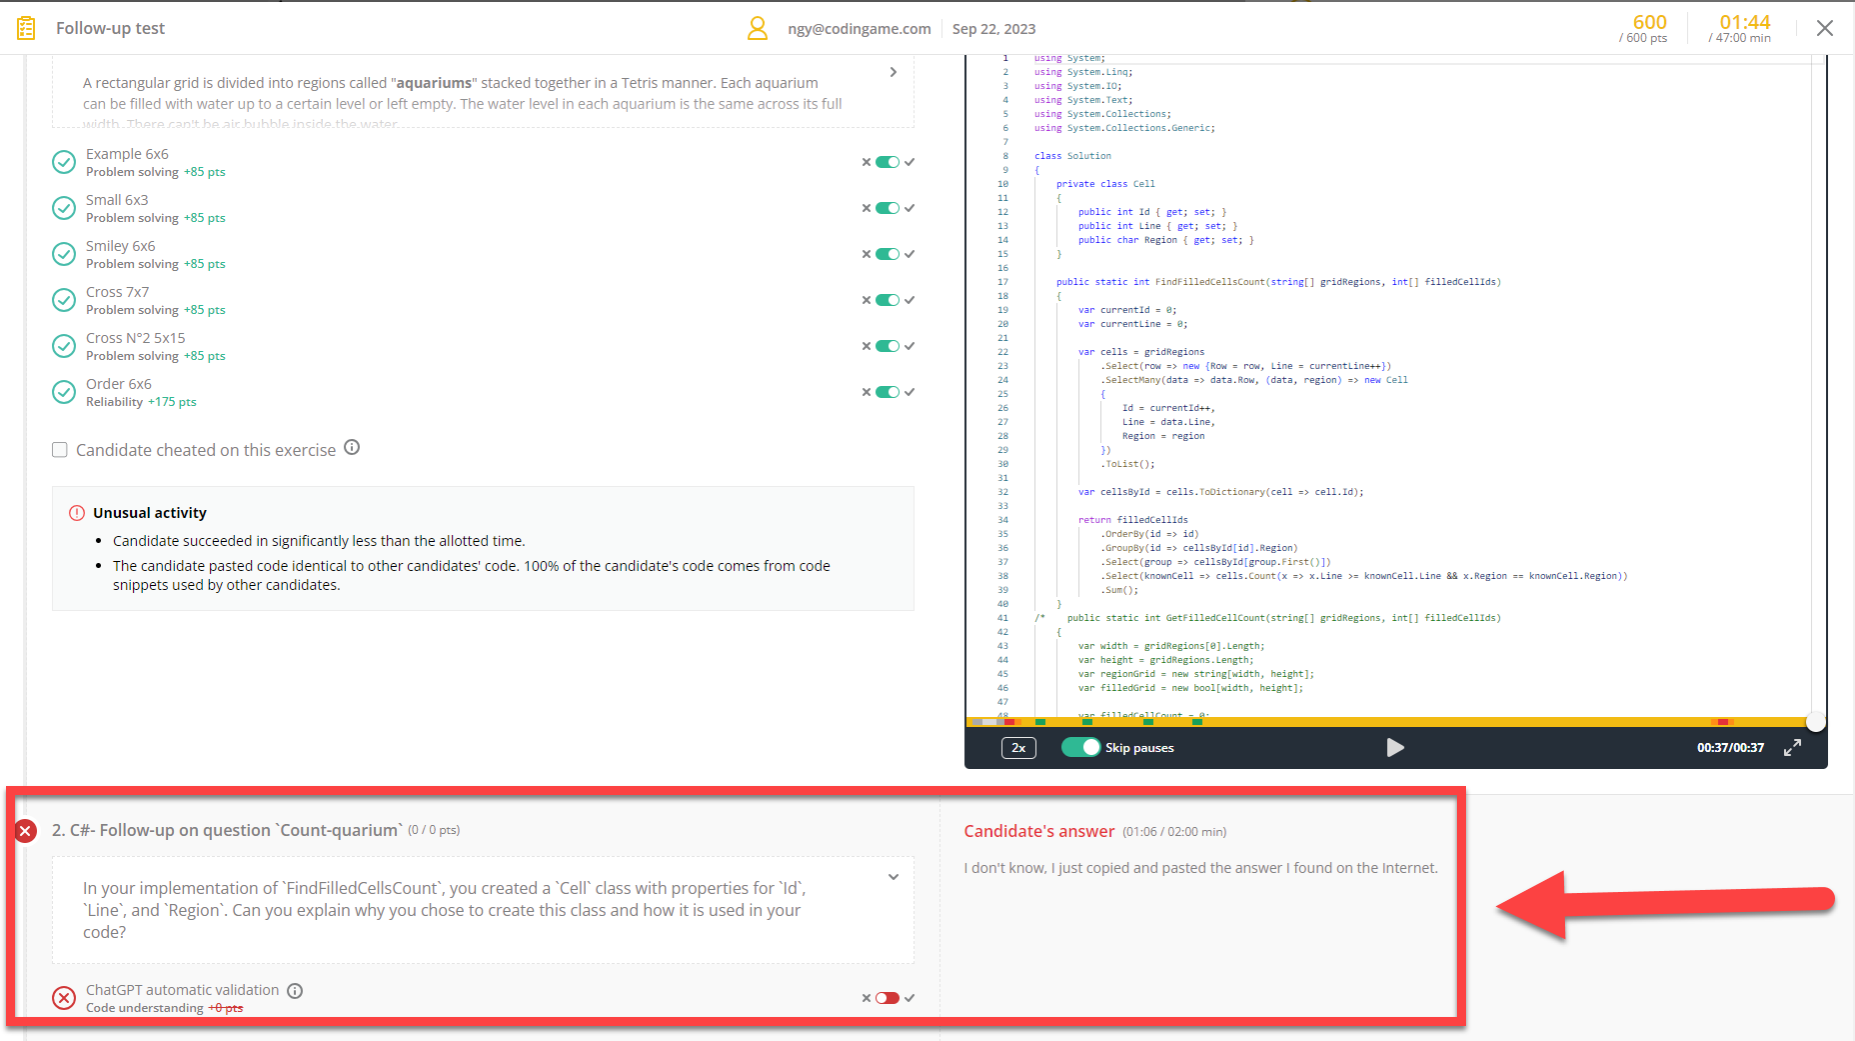Viewport: 1855px width, 1041px height.
Task: Close the Follow-up test report
Action: 1825,28
